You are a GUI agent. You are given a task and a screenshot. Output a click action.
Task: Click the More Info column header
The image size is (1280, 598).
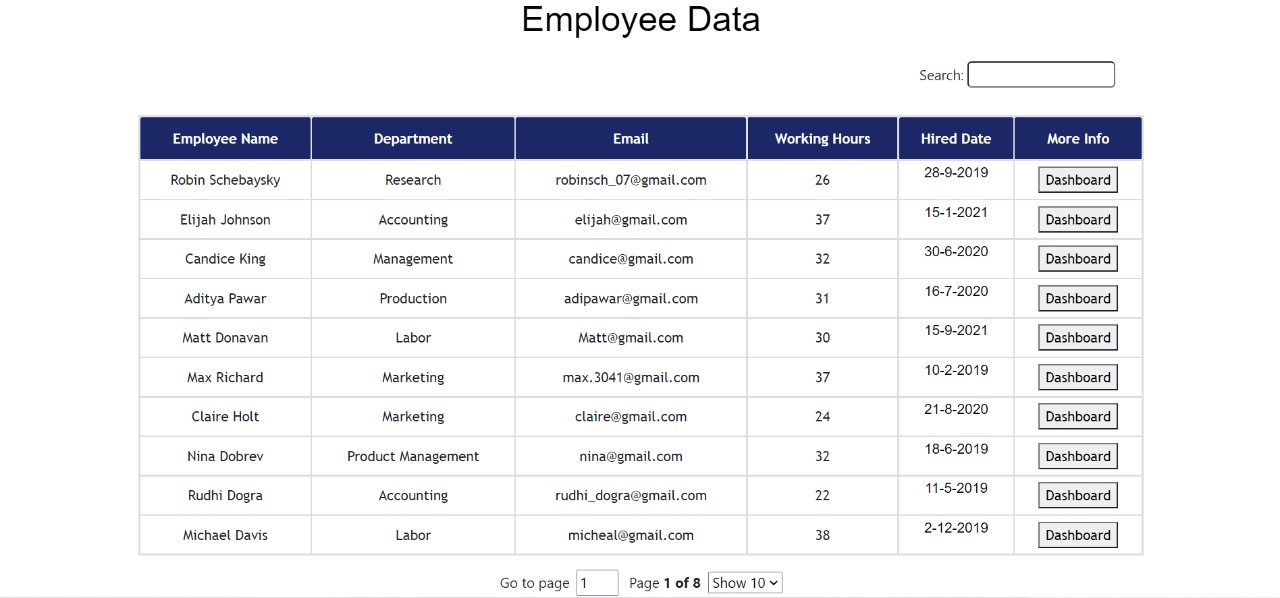click(x=1077, y=138)
